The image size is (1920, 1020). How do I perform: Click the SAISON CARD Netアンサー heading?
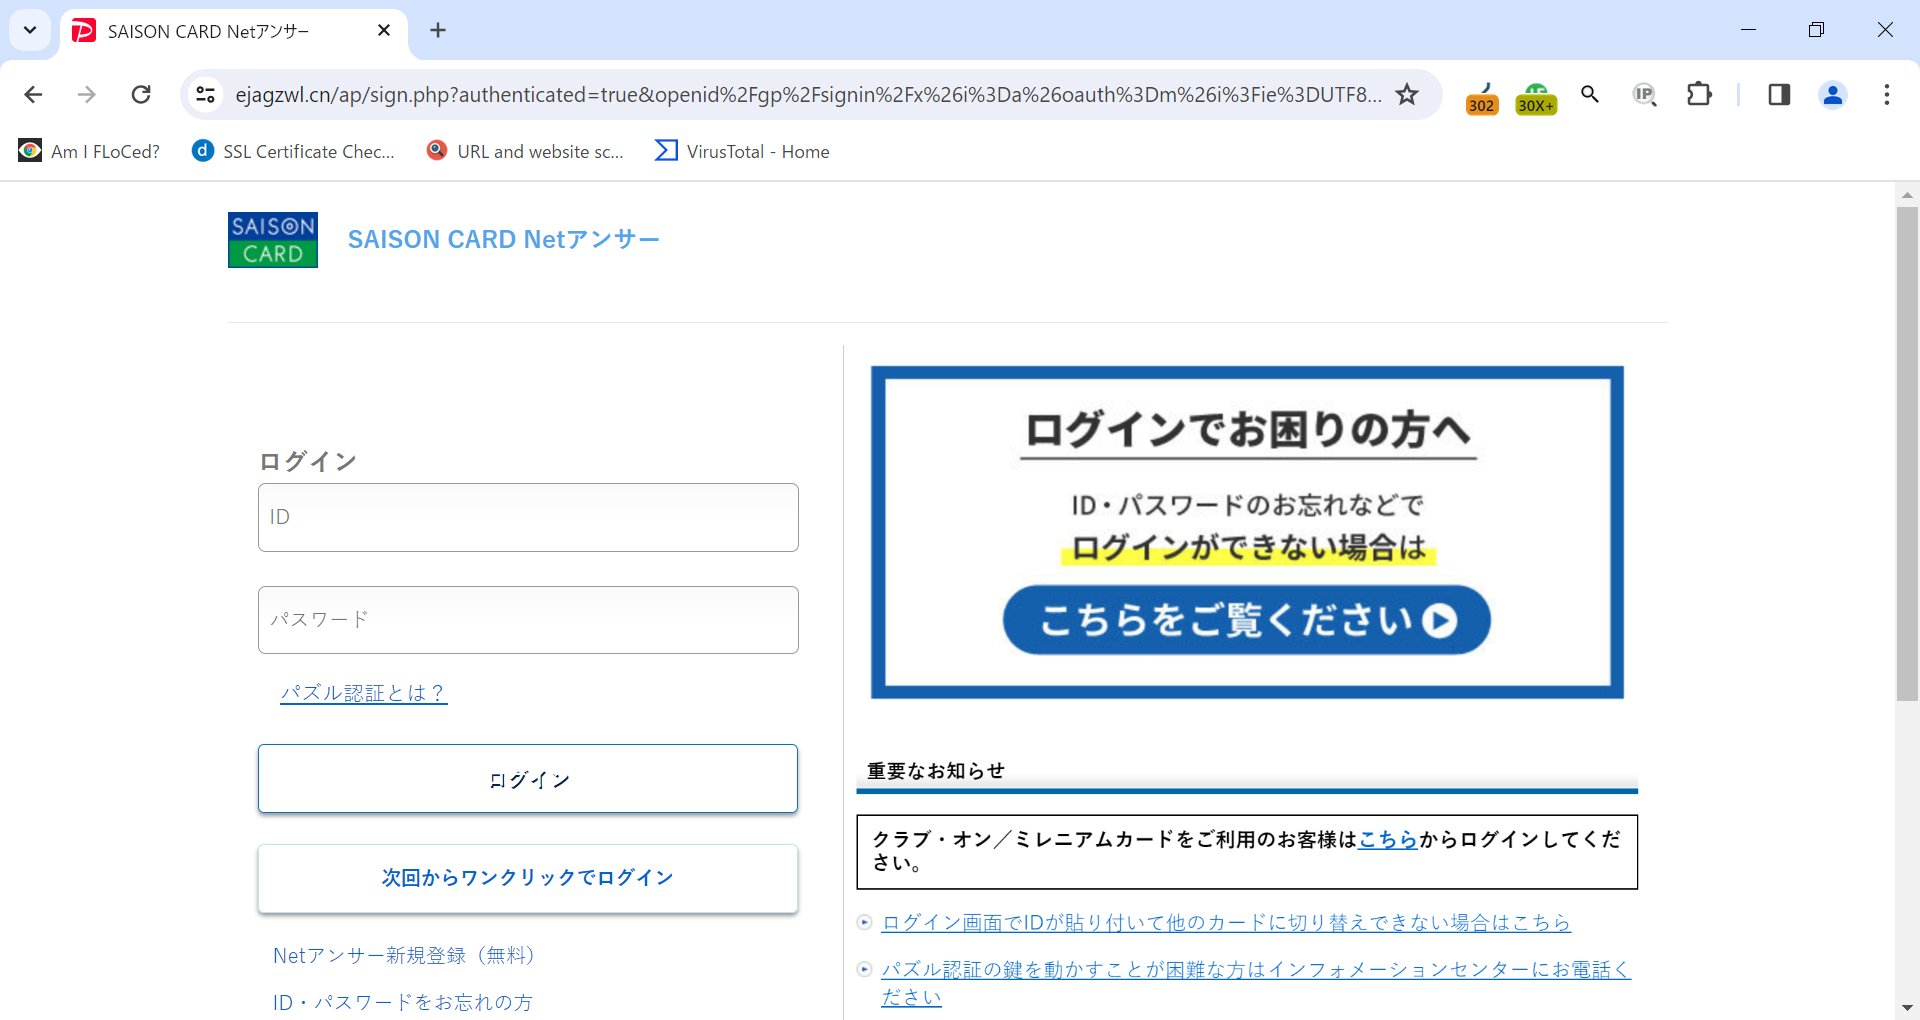tap(504, 240)
